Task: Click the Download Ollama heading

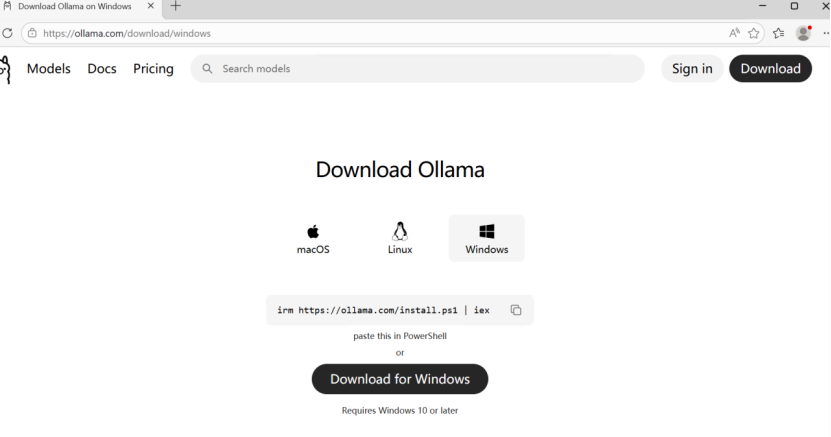Action: tap(400, 170)
